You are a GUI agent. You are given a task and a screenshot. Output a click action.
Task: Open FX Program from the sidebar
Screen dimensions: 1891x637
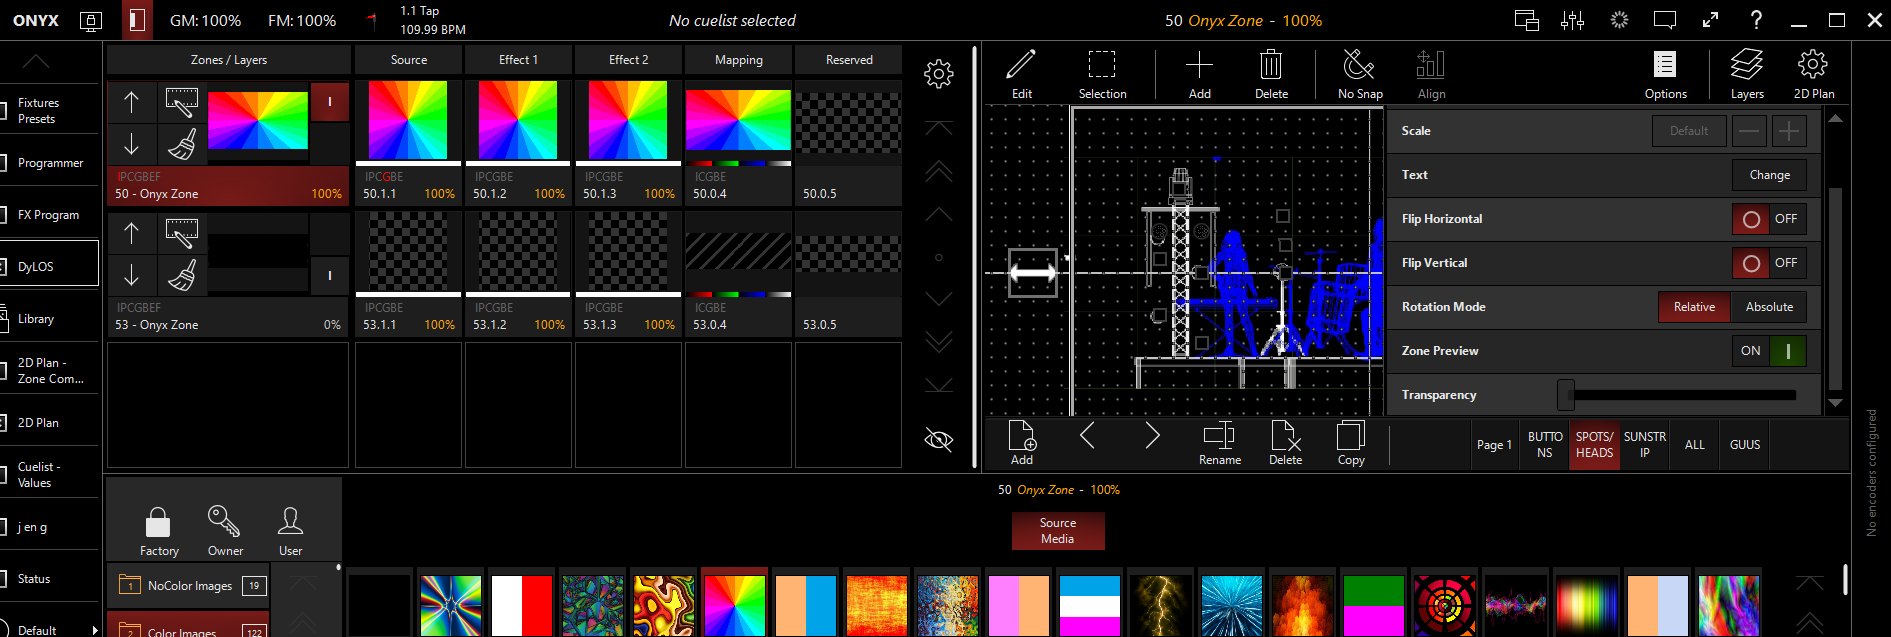(50, 215)
